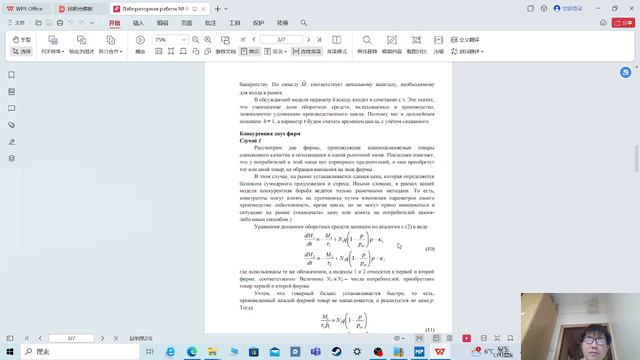Switch to the 开始 ribbon tab
This screenshot has width=640, height=360.
pyautogui.click(x=115, y=23)
